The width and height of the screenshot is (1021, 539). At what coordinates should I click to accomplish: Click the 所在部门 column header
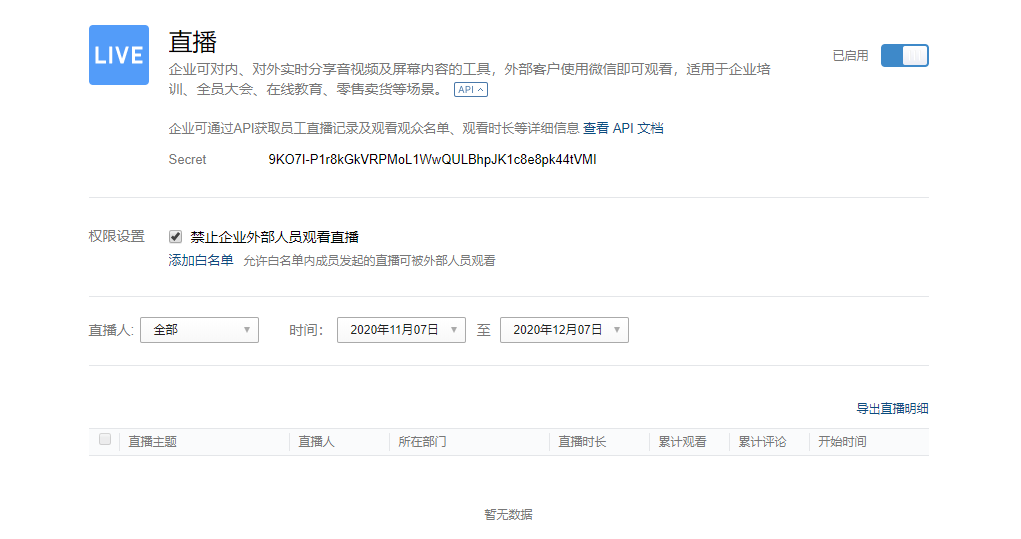423,442
